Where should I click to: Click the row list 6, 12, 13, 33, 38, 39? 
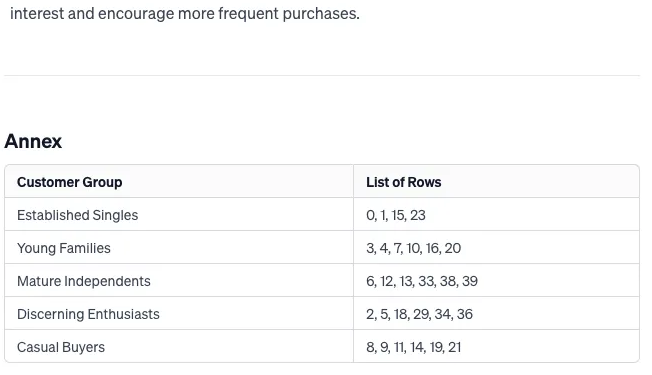click(x=422, y=281)
